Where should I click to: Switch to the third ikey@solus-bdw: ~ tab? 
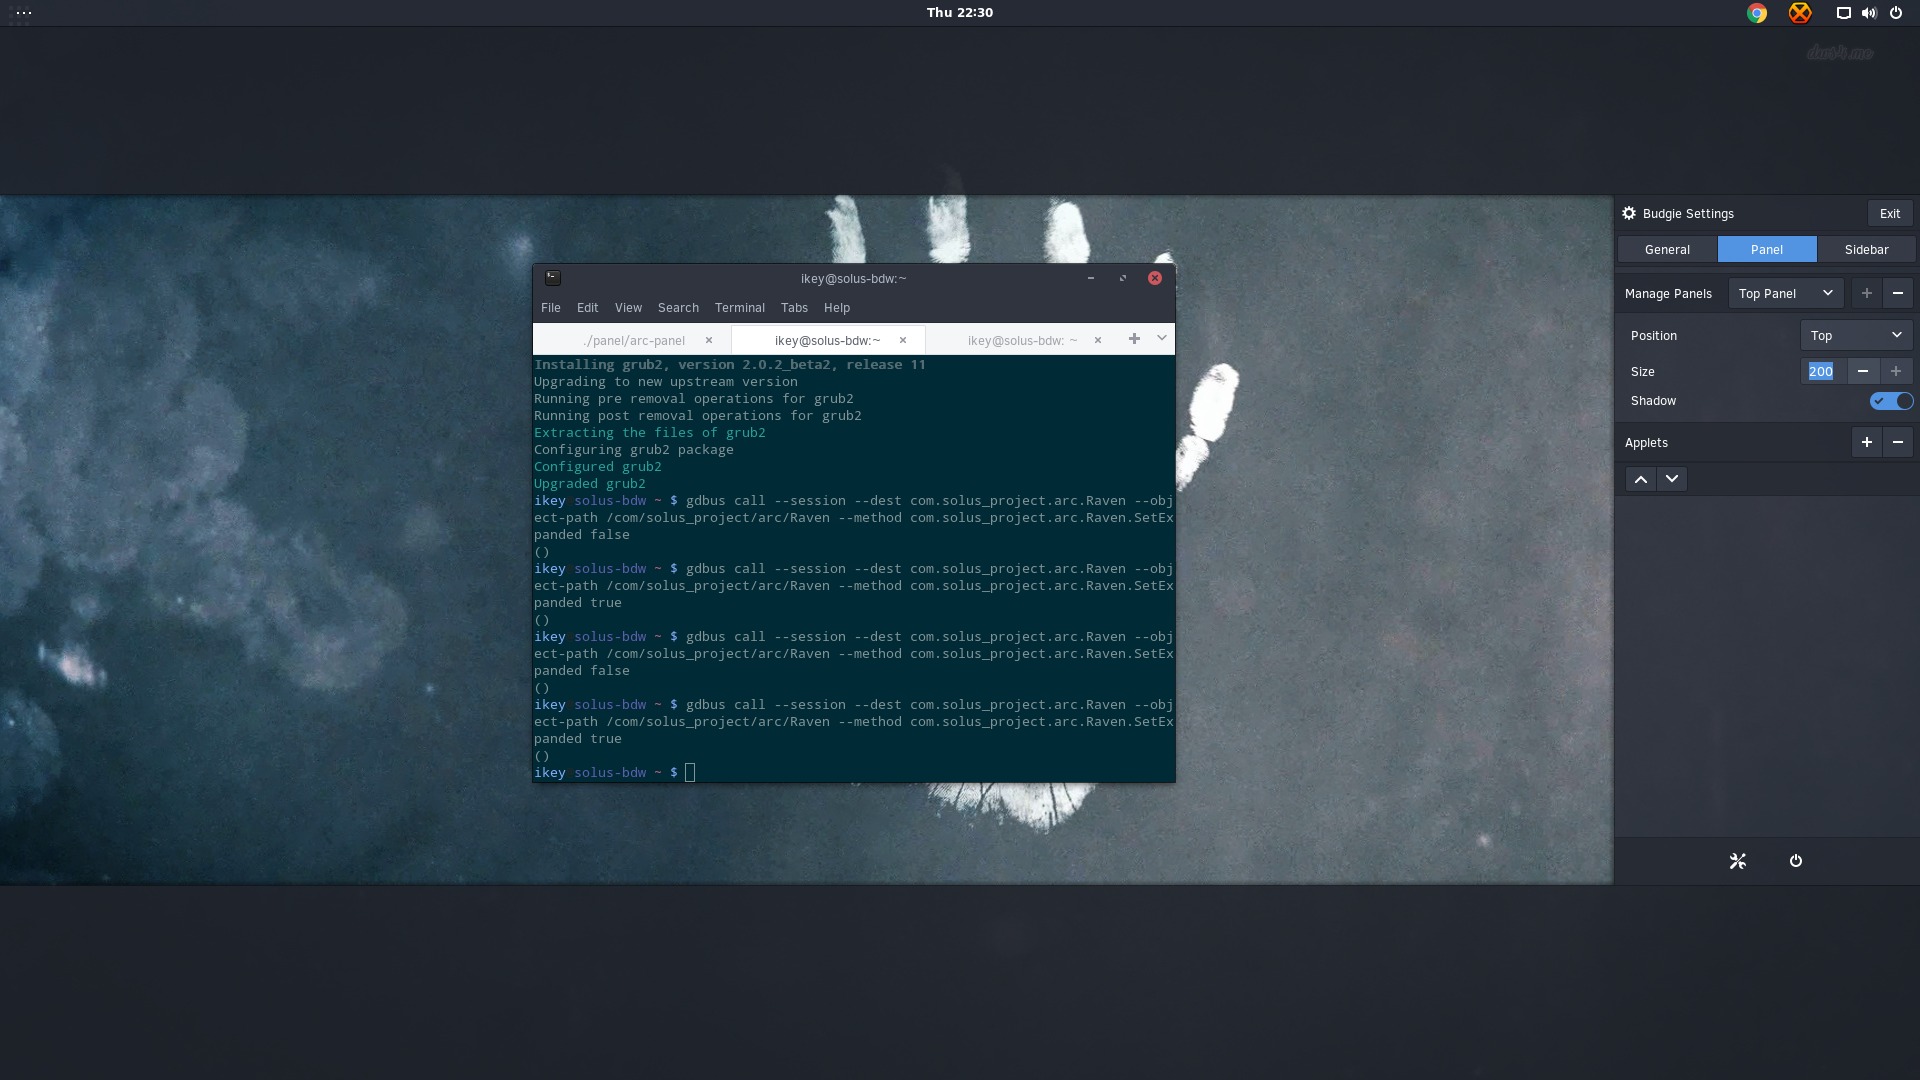click(x=1022, y=340)
